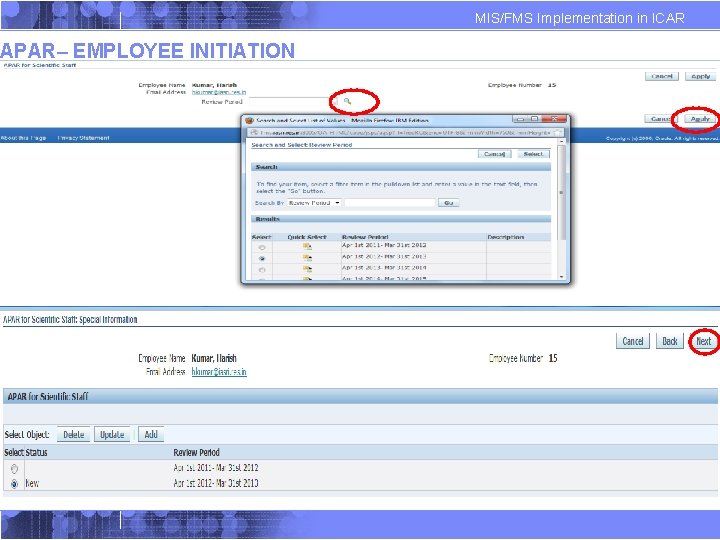720x540 pixels.
Task: Click Quick Select column header in popup
Action: 307,237
